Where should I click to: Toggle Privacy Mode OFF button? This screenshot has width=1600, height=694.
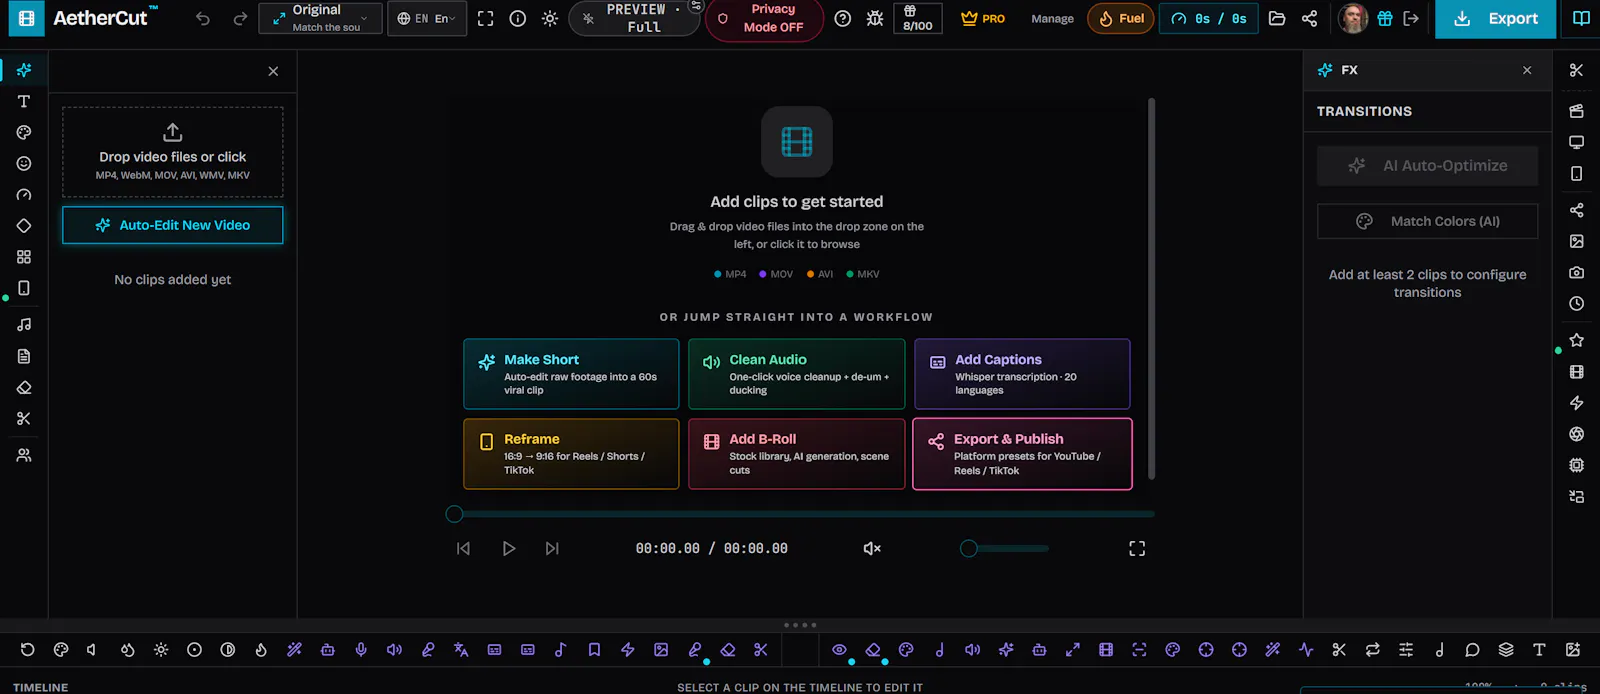764,18
